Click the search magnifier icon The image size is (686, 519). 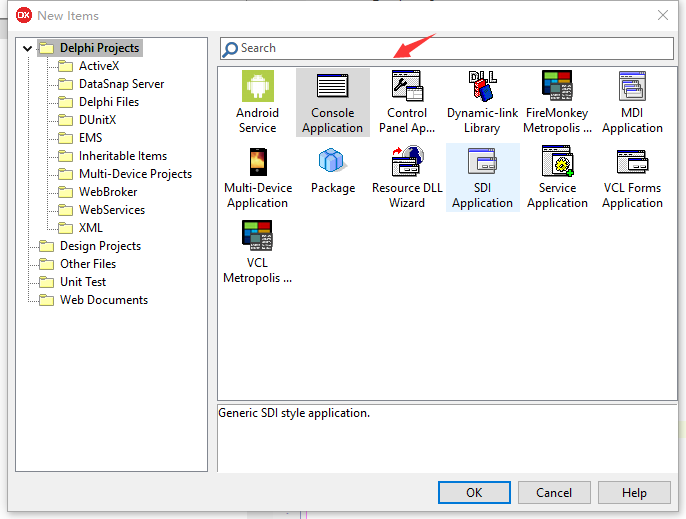230,49
